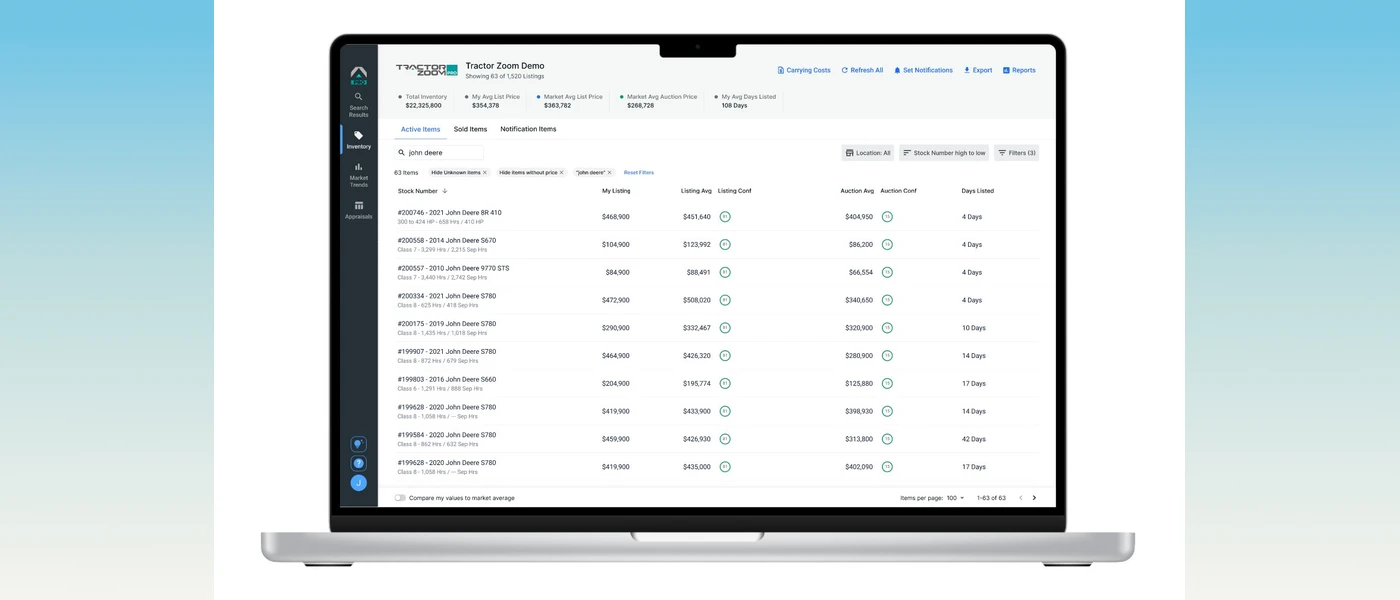Open Market Trends from the sidebar
The image size is (1400, 600).
(358, 175)
